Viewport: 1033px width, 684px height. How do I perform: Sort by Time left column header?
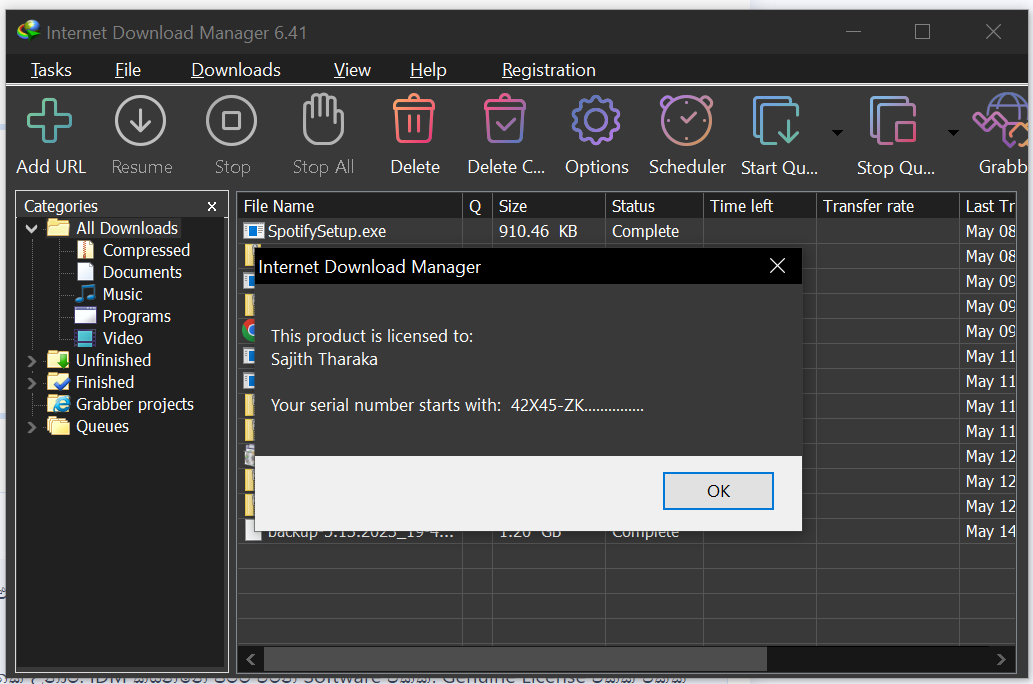coord(760,206)
